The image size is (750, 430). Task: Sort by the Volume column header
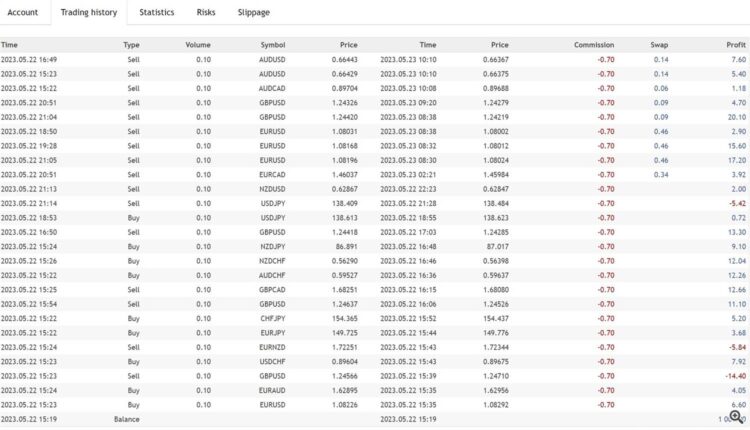198,45
